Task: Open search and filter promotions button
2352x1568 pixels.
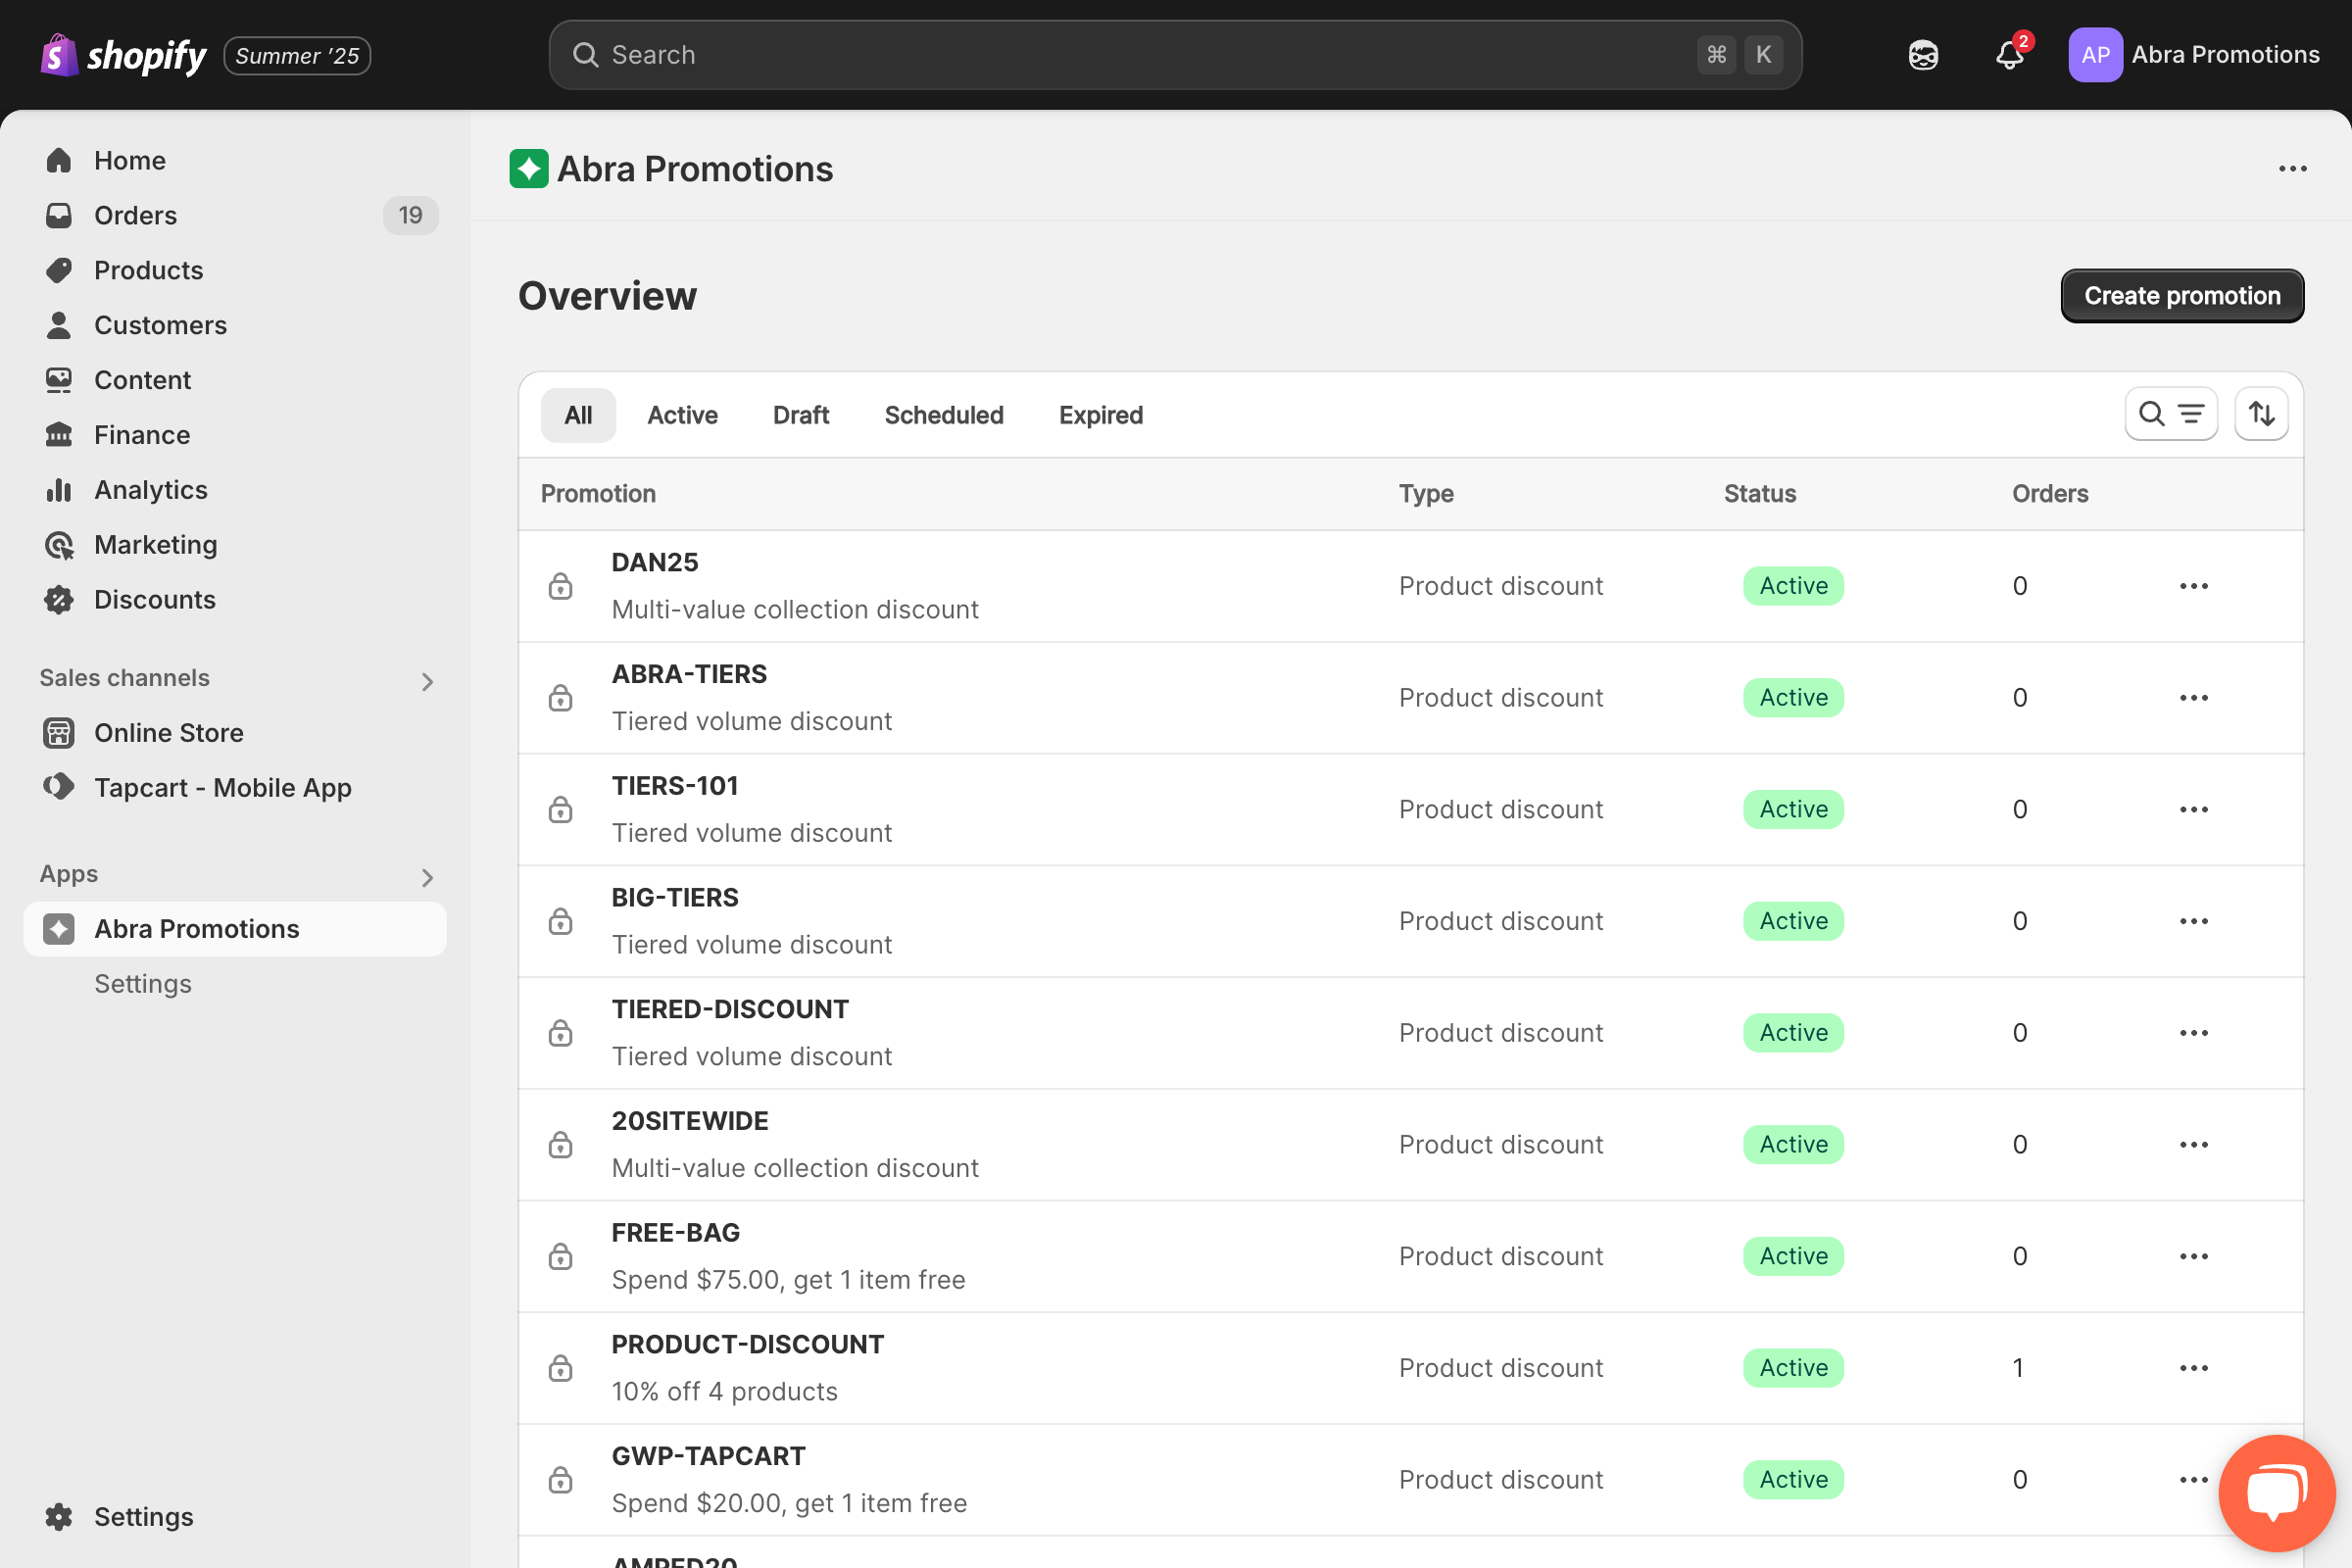Action: tap(2171, 414)
